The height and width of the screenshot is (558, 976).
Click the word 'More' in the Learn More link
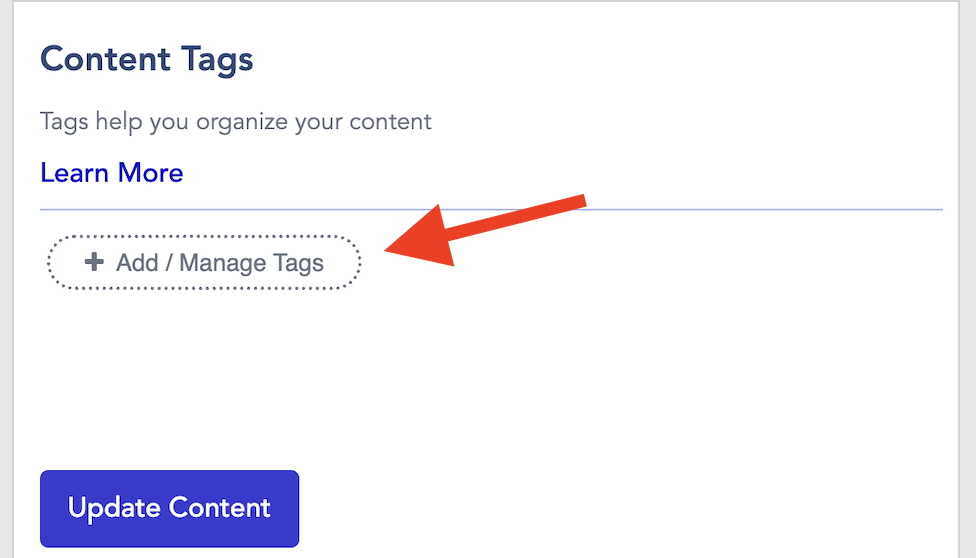point(151,173)
